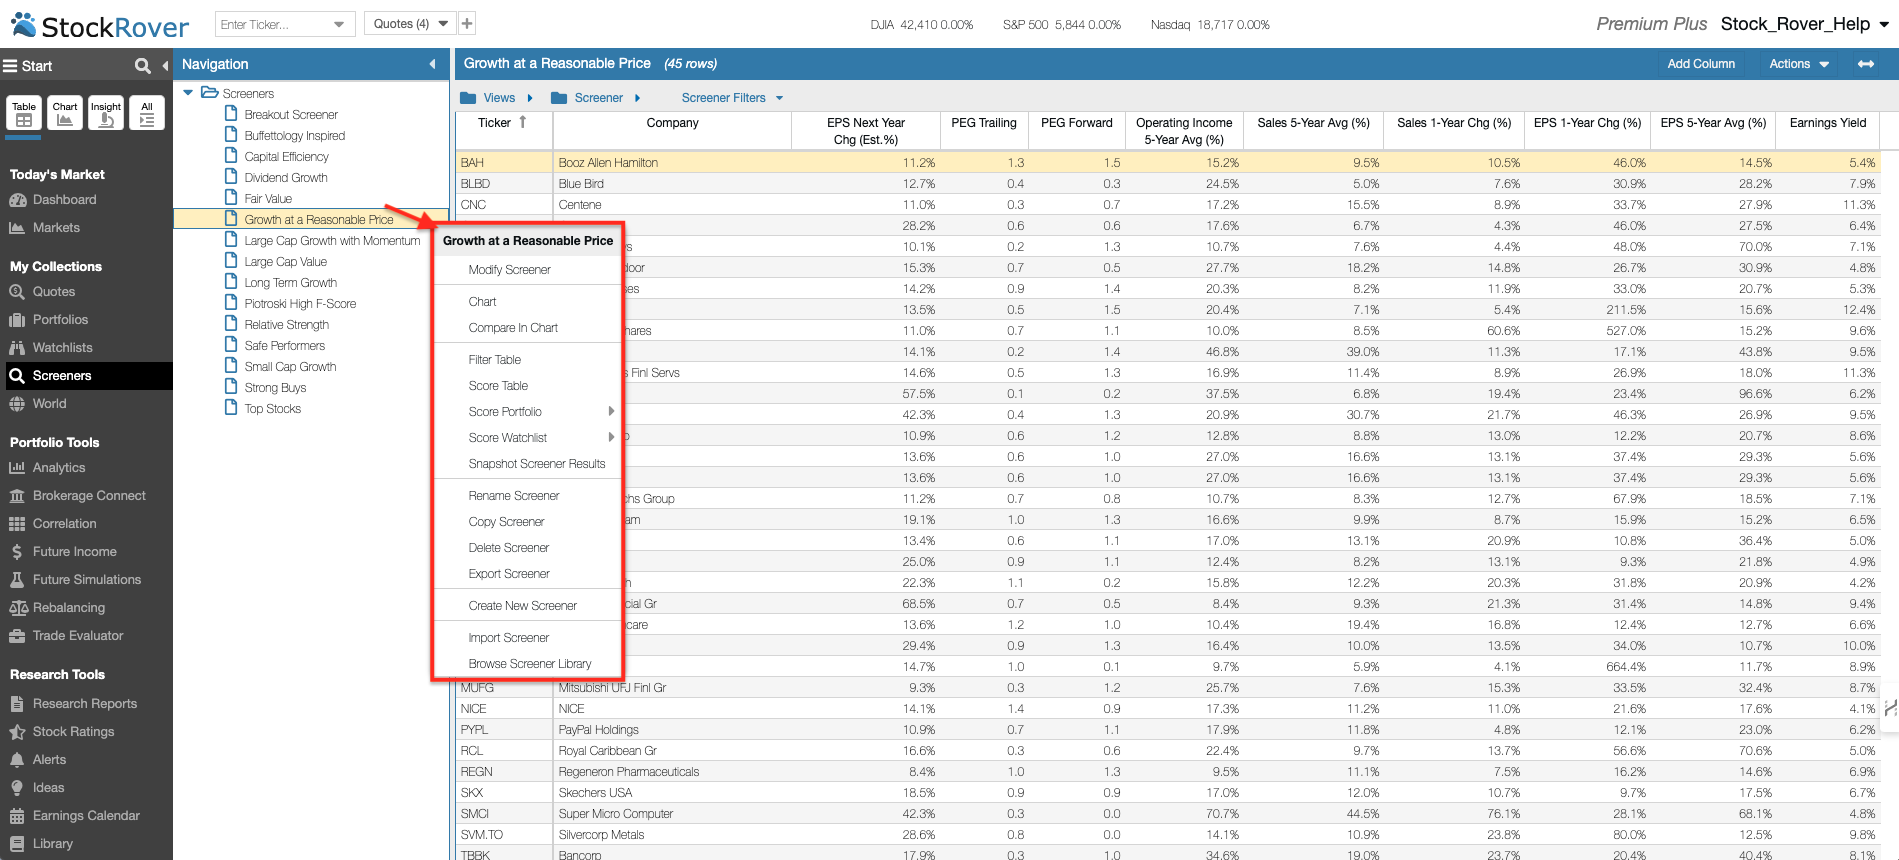Select the Top Stocks screener
Screen dimensions: 1899x860
click(272, 409)
